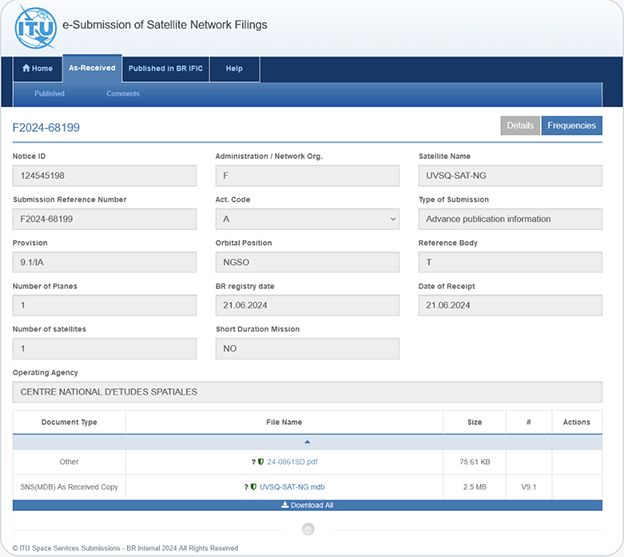
Task: Click the Details button
Action: (520, 126)
